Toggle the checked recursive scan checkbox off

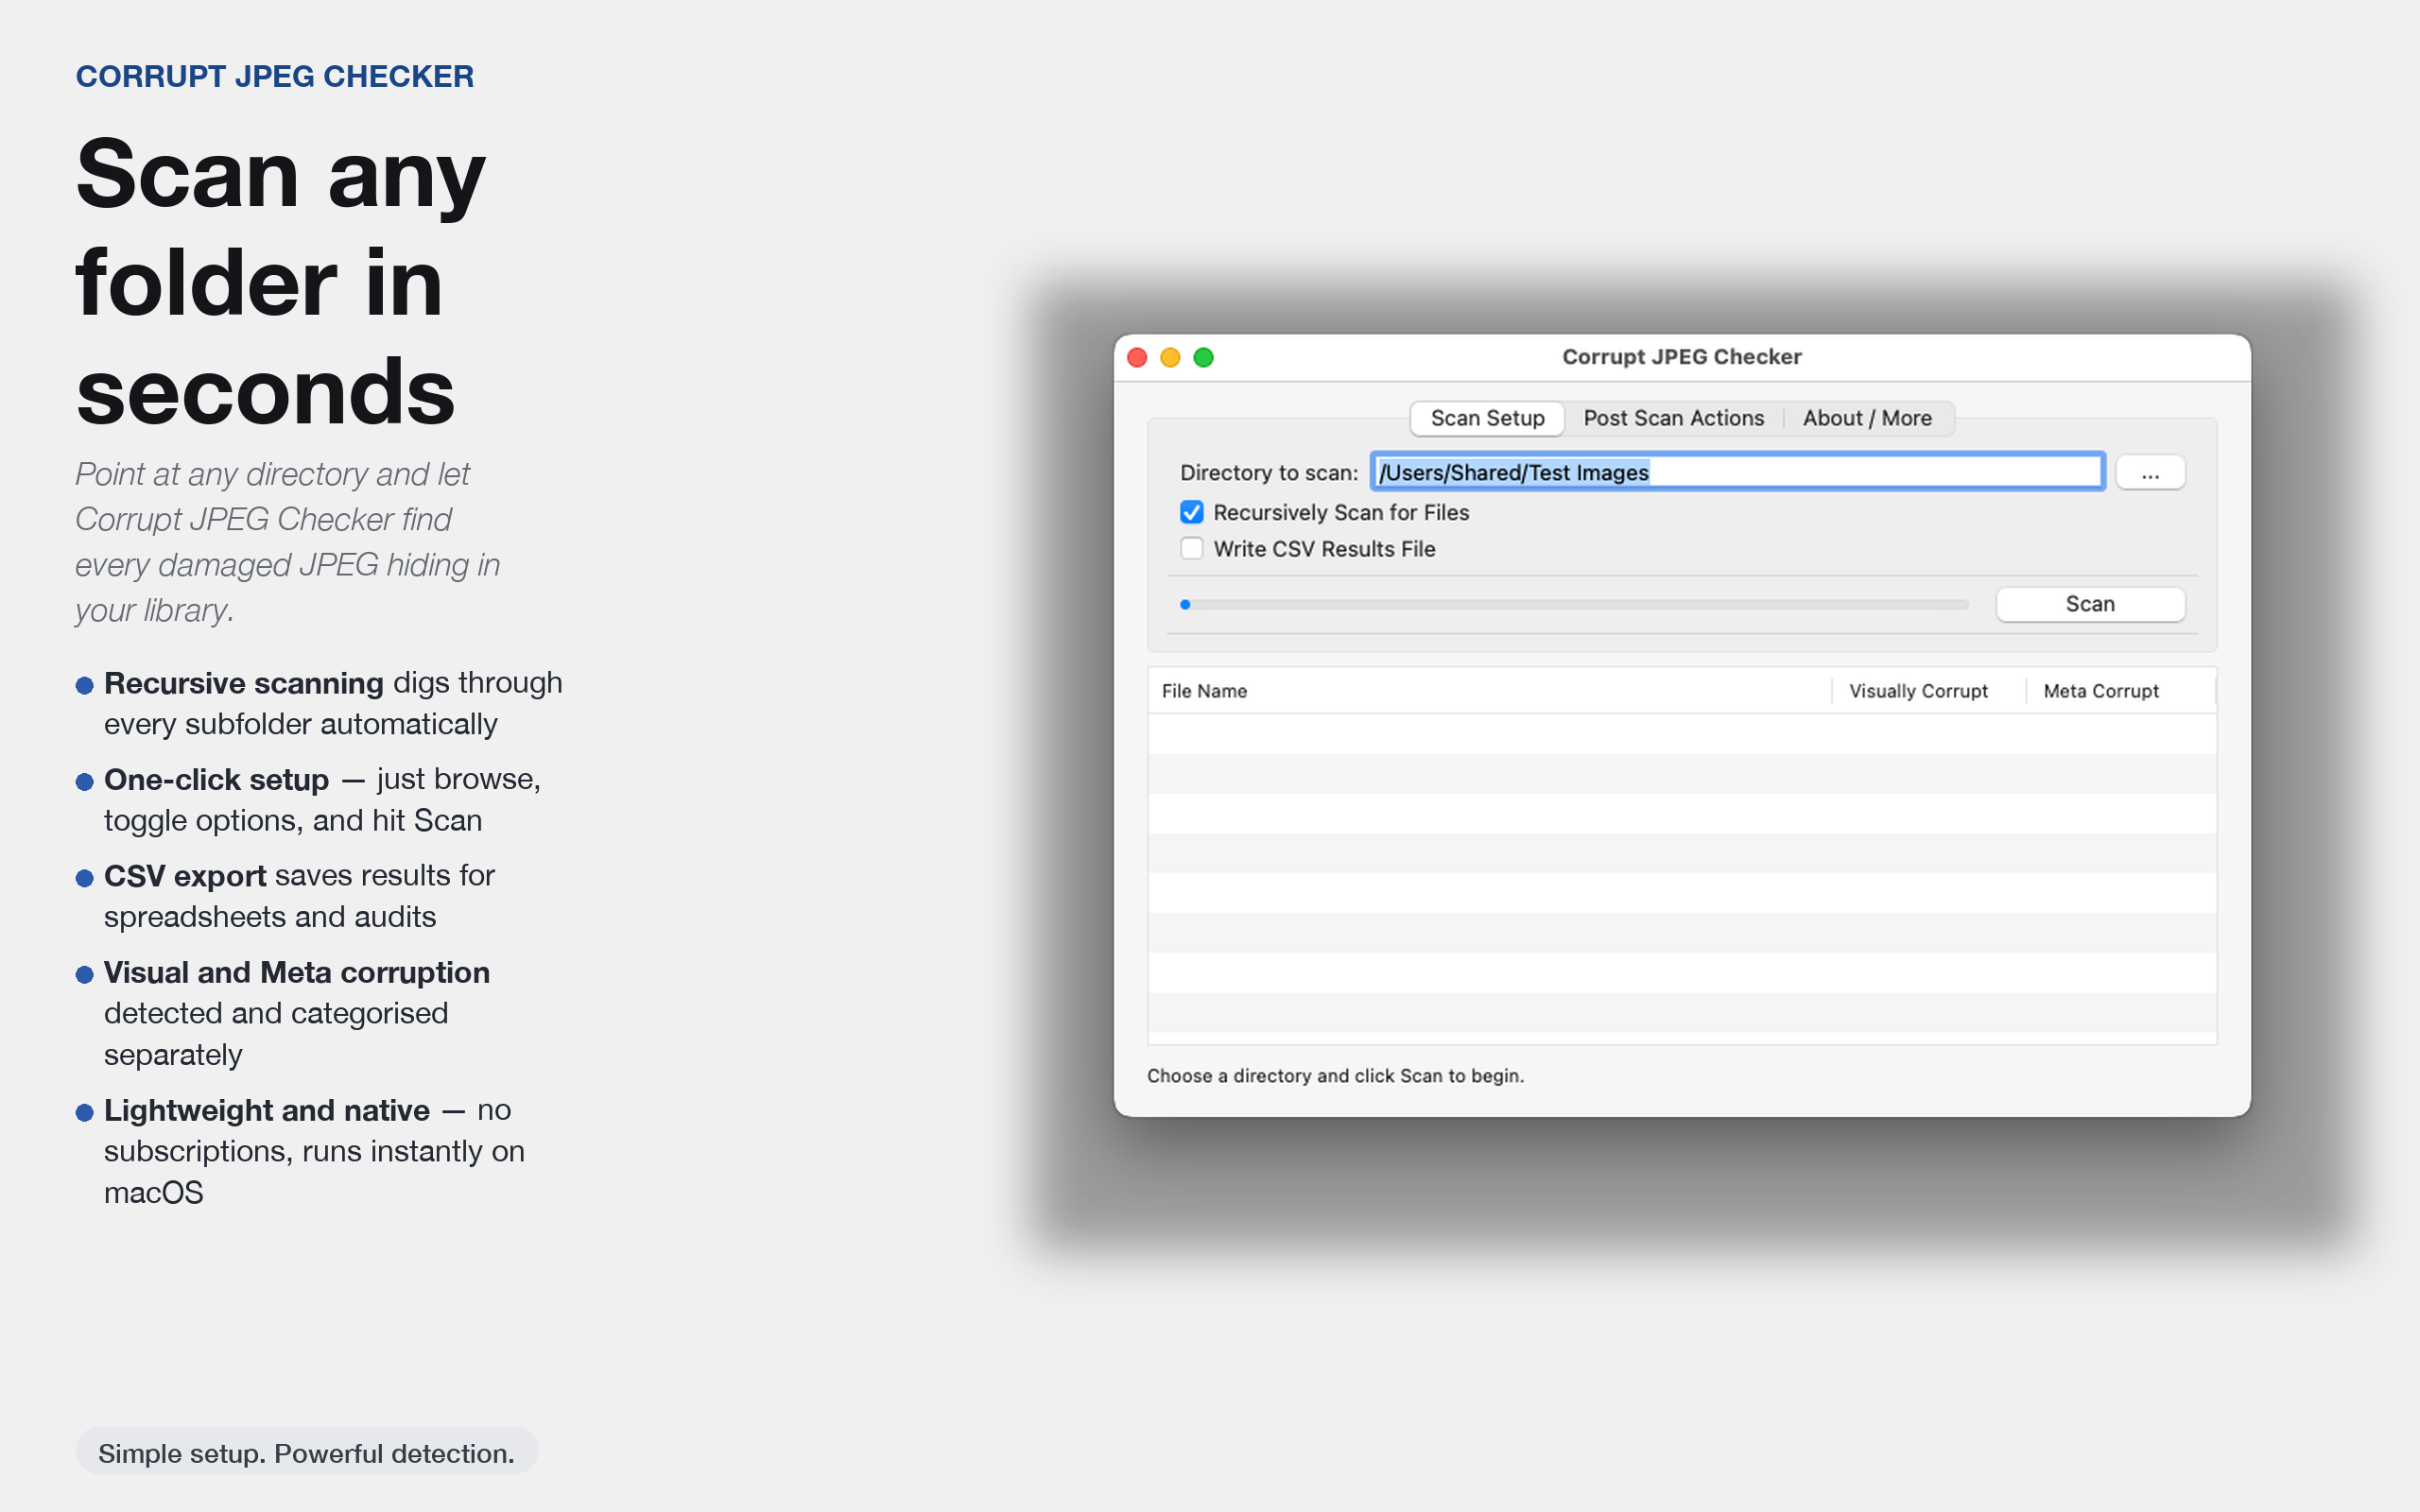pos(1191,512)
